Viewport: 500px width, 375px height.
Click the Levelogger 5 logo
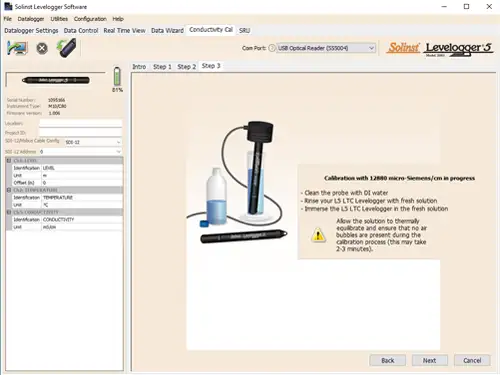tap(458, 49)
